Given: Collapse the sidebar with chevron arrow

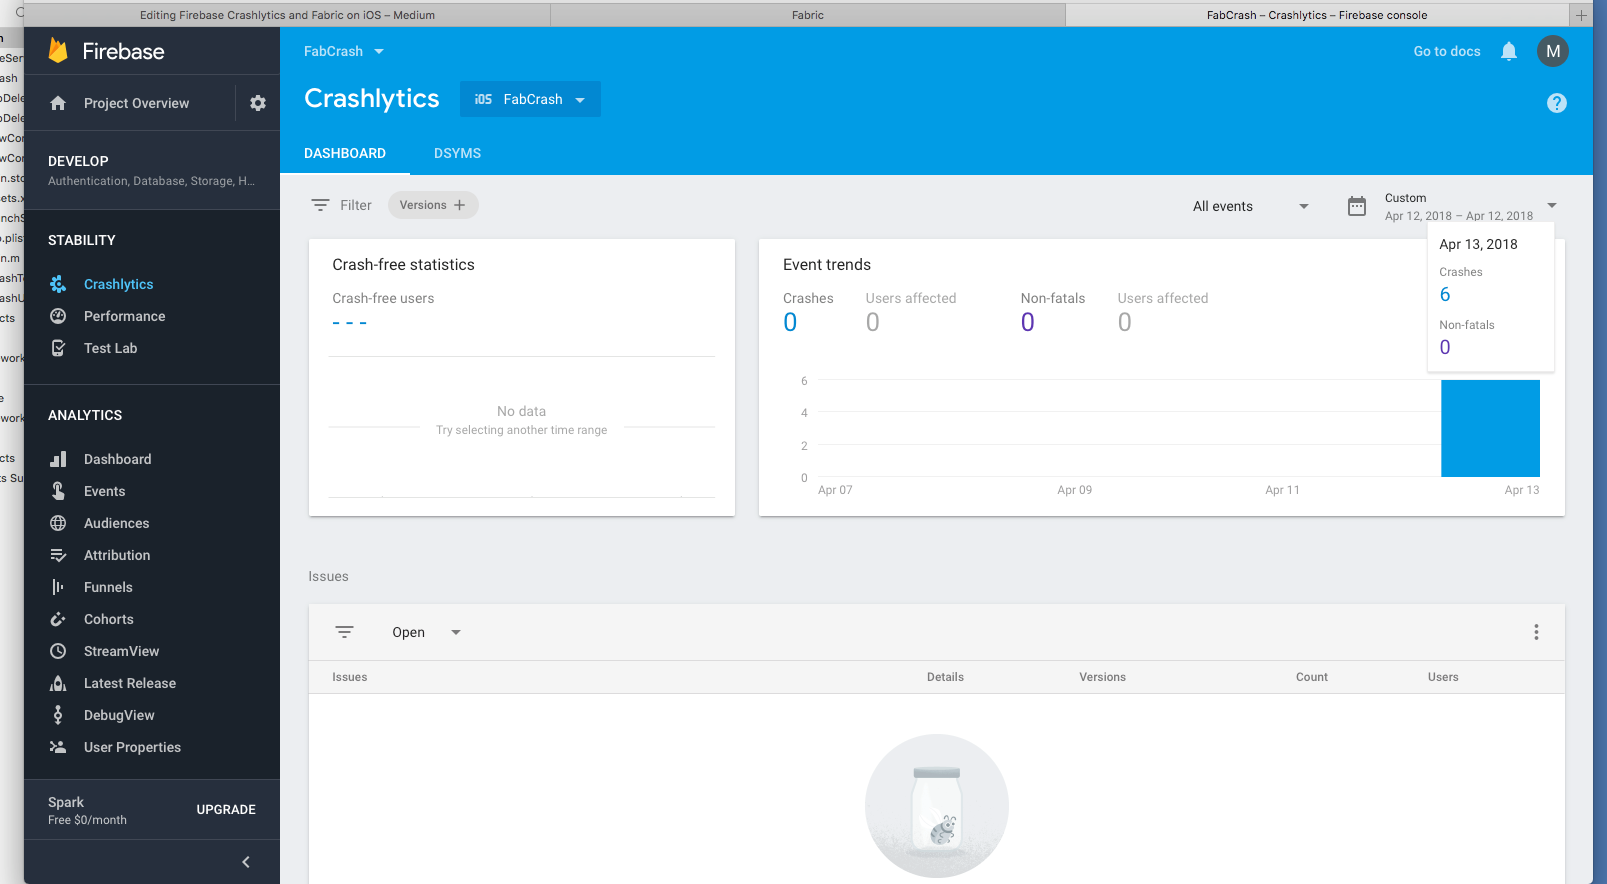Looking at the screenshot, I should pyautogui.click(x=246, y=862).
